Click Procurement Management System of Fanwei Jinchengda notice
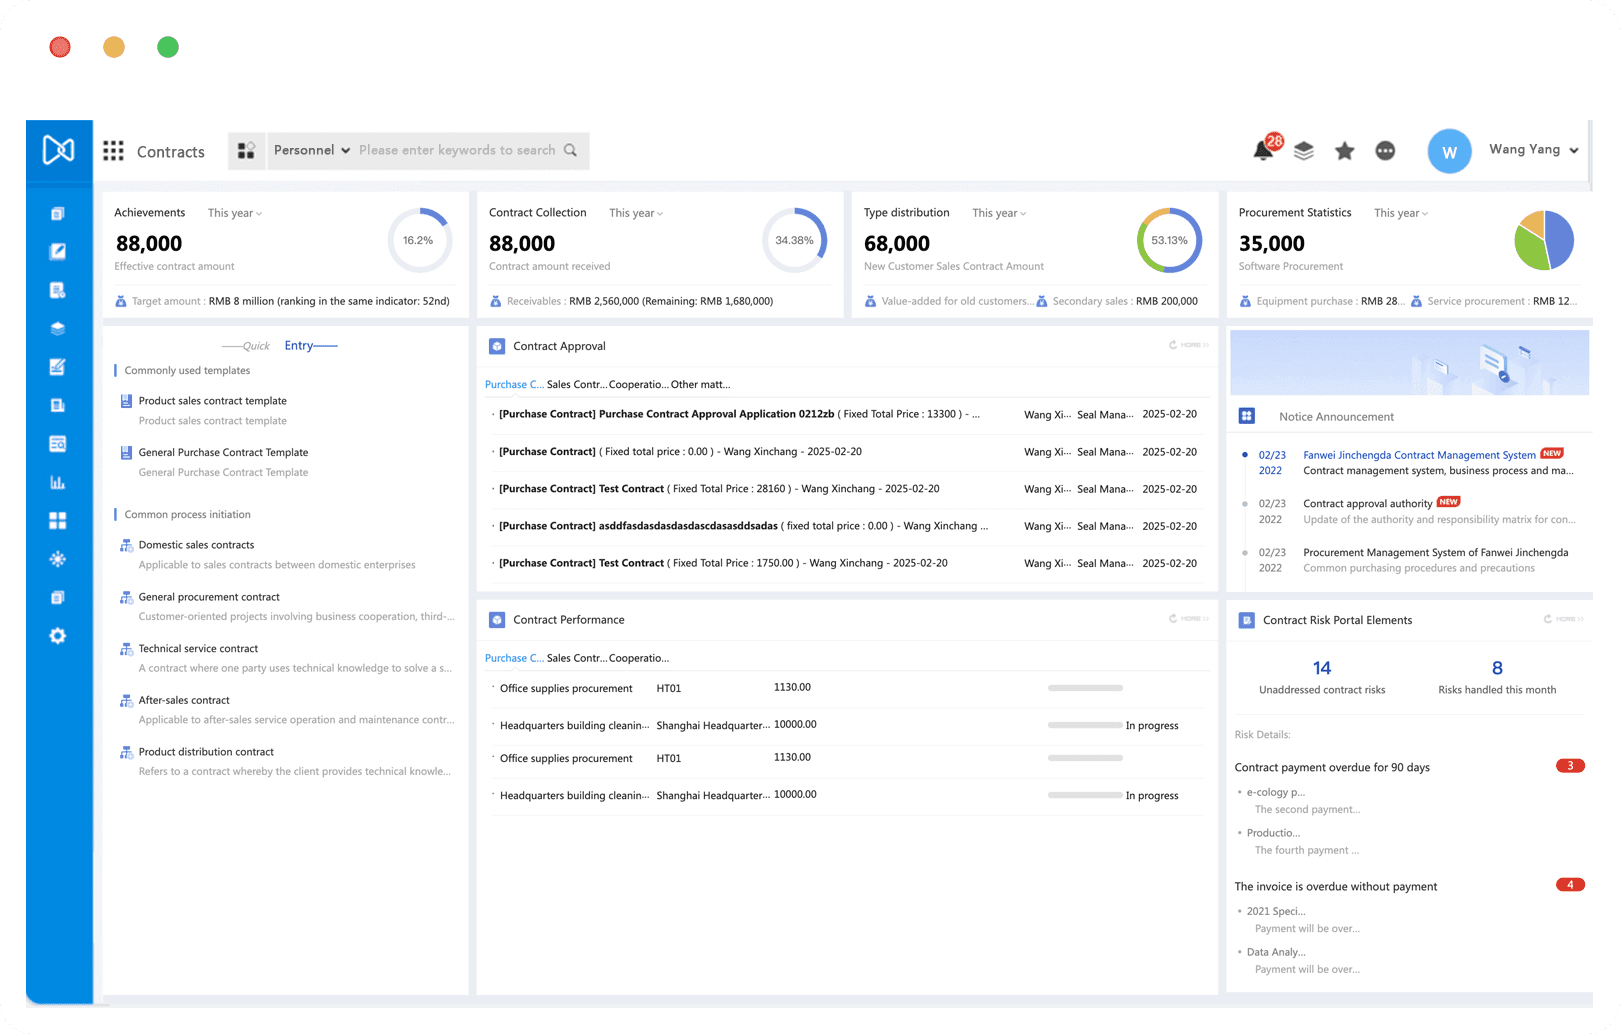This screenshot has width=1620, height=1034. click(1435, 553)
